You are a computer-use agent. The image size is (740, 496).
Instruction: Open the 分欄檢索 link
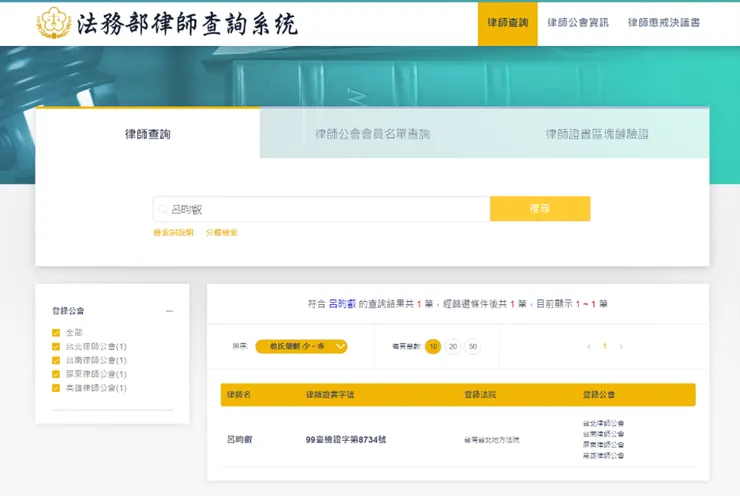coord(222,233)
